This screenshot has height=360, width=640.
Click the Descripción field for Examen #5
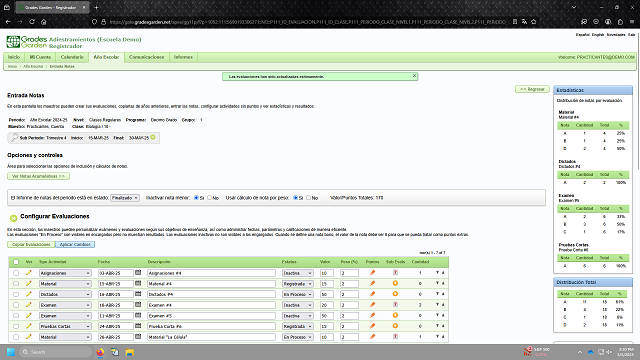(211, 316)
